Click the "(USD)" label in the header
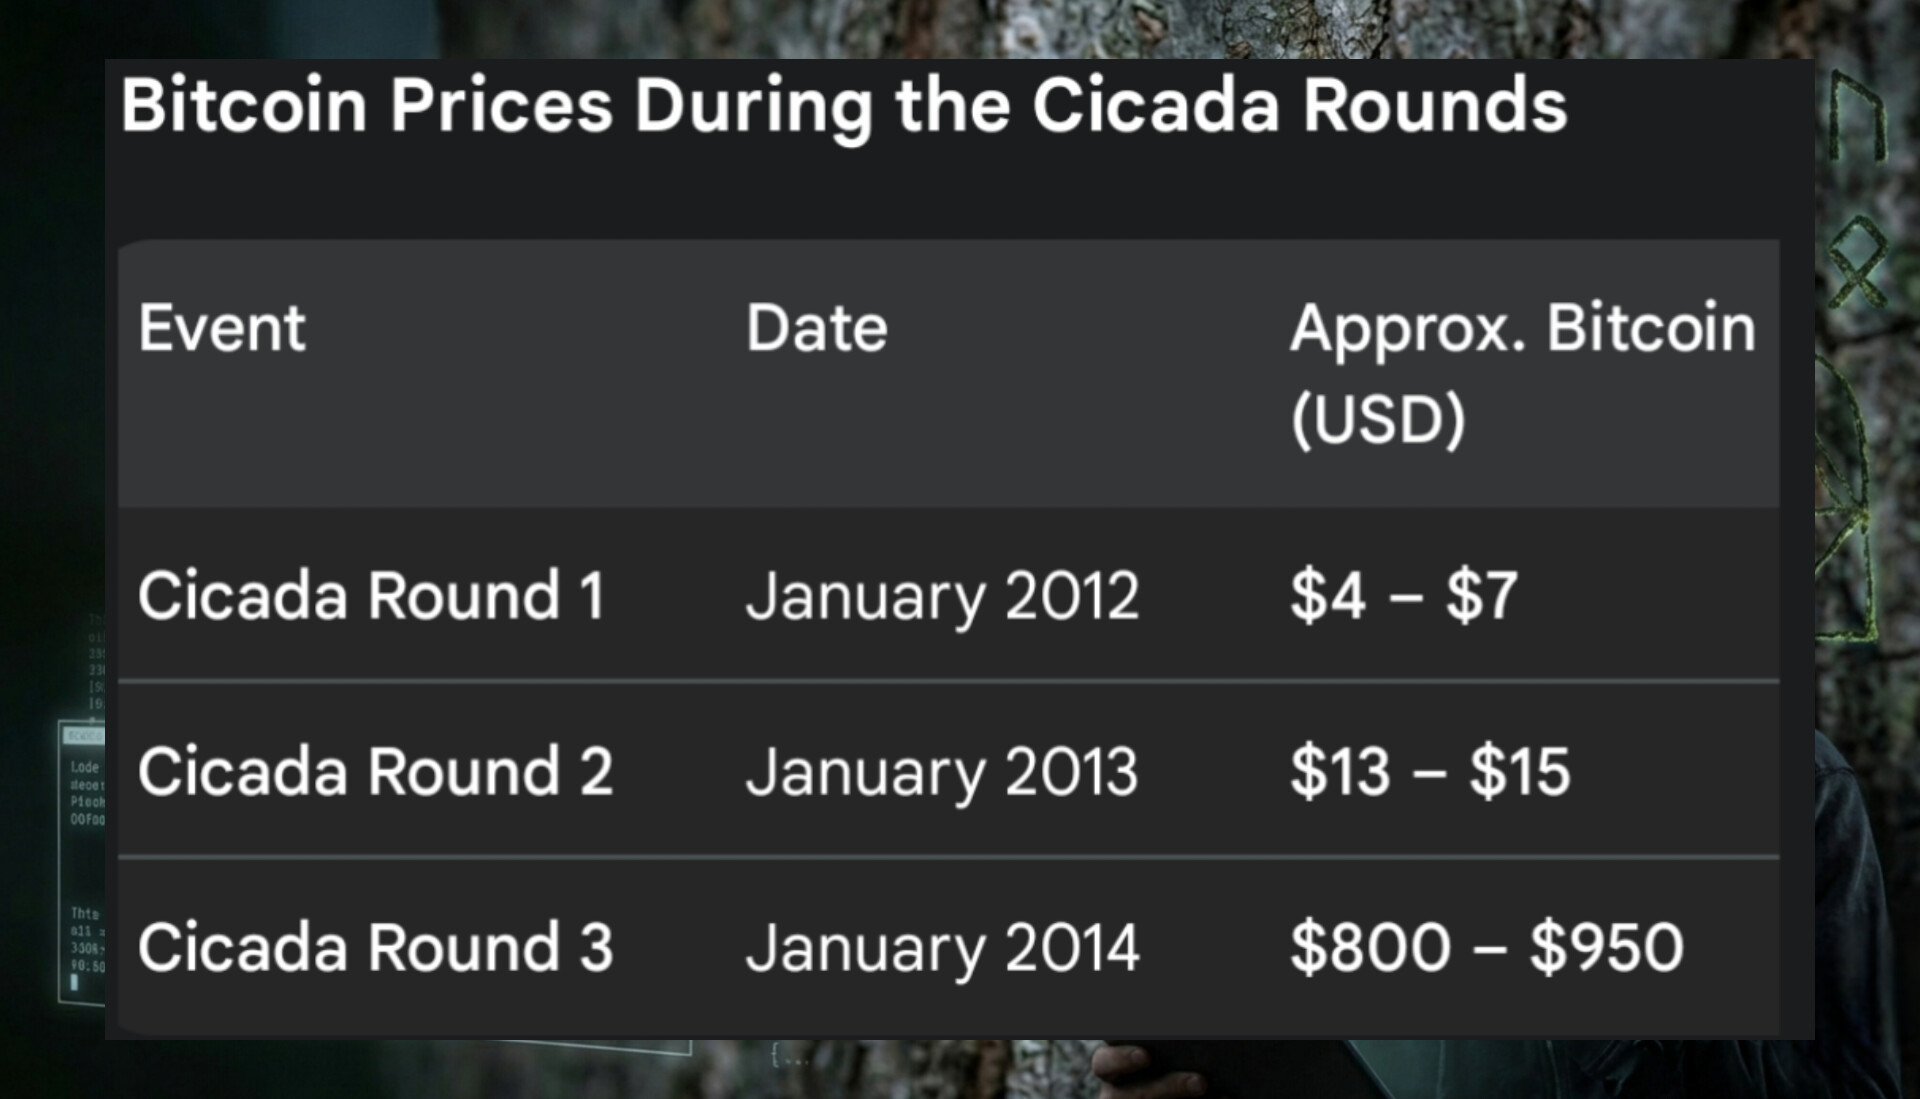The height and width of the screenshot is (1099, 1920). [1378, 418]
